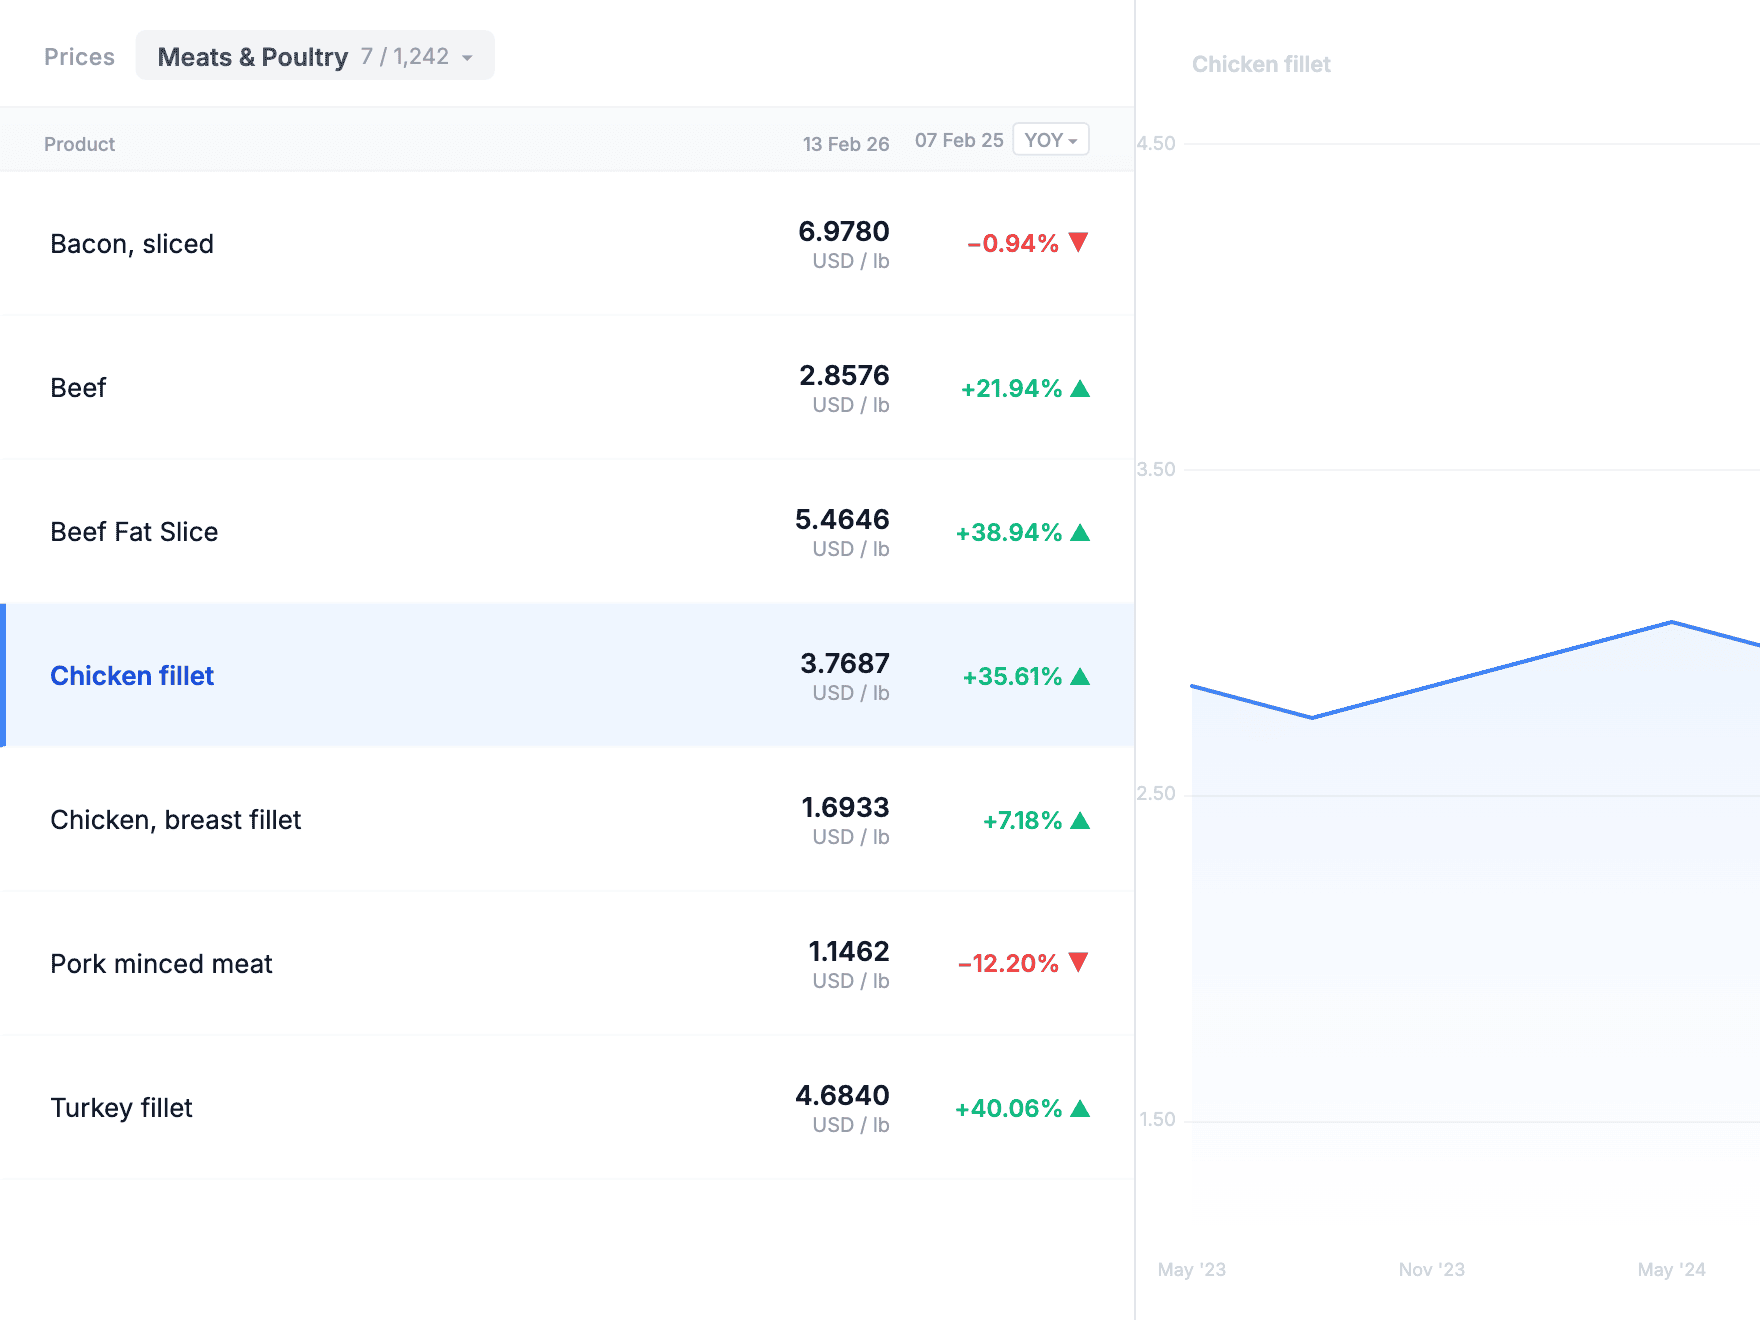Expand the 7 / 1,242 category list chevron
The width and height of the screenshot is (1760, 1320).
(x=466, y=57)
